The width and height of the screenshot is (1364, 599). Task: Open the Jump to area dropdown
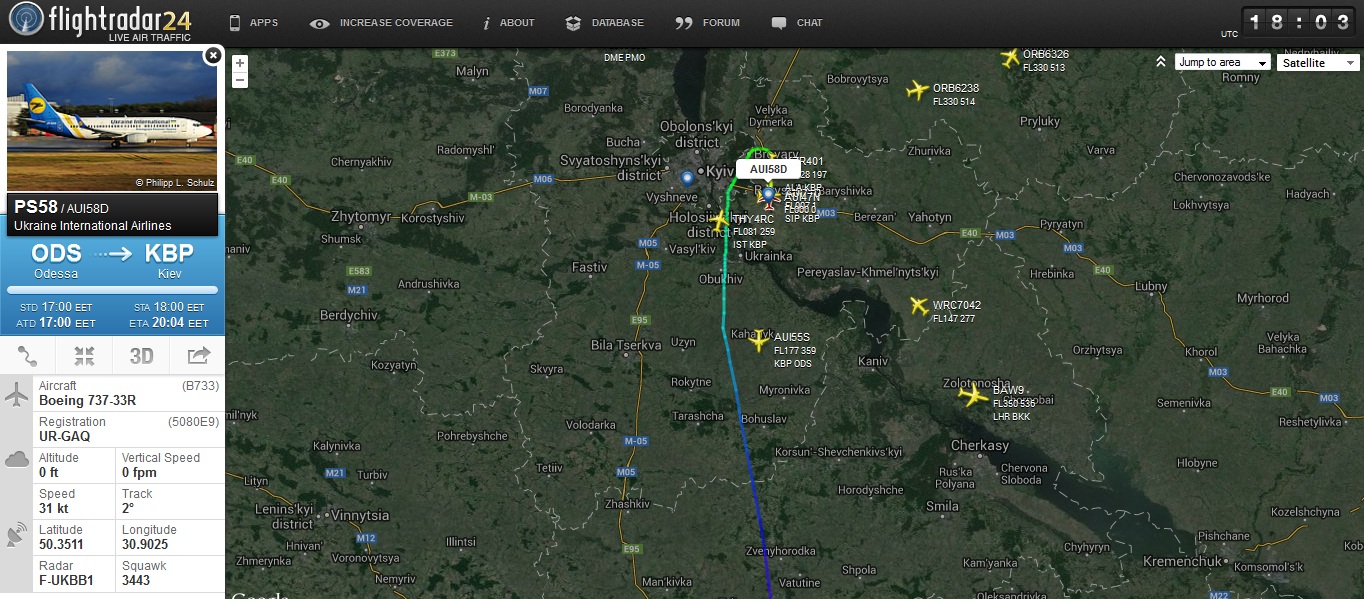coord(1223,62)
